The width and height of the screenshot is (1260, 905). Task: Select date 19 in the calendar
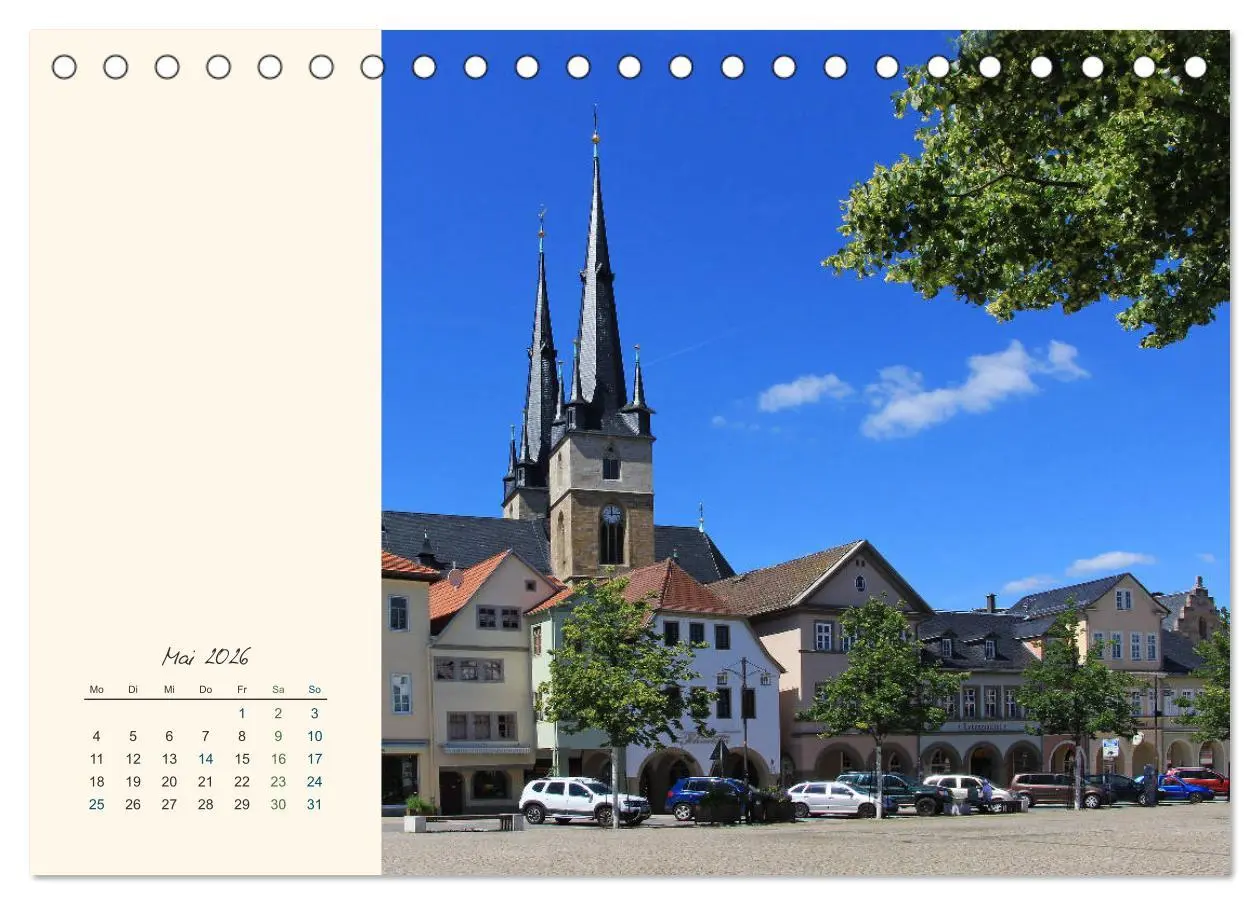coord(133,782)
